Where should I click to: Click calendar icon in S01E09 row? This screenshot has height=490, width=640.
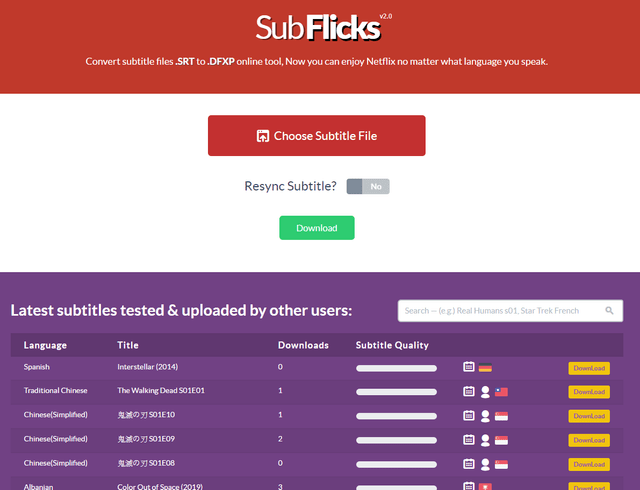(469, 439)
